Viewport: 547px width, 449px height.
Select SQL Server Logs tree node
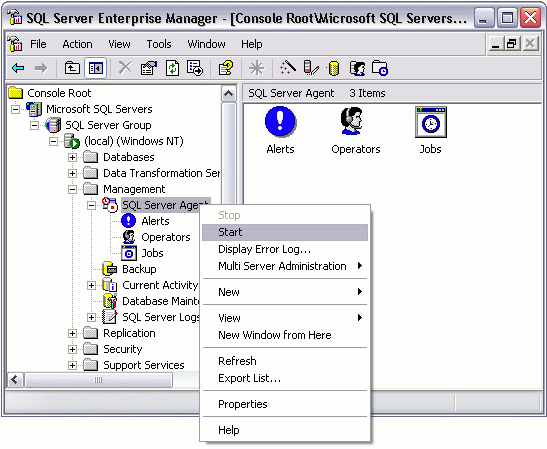tap(160, 317)
